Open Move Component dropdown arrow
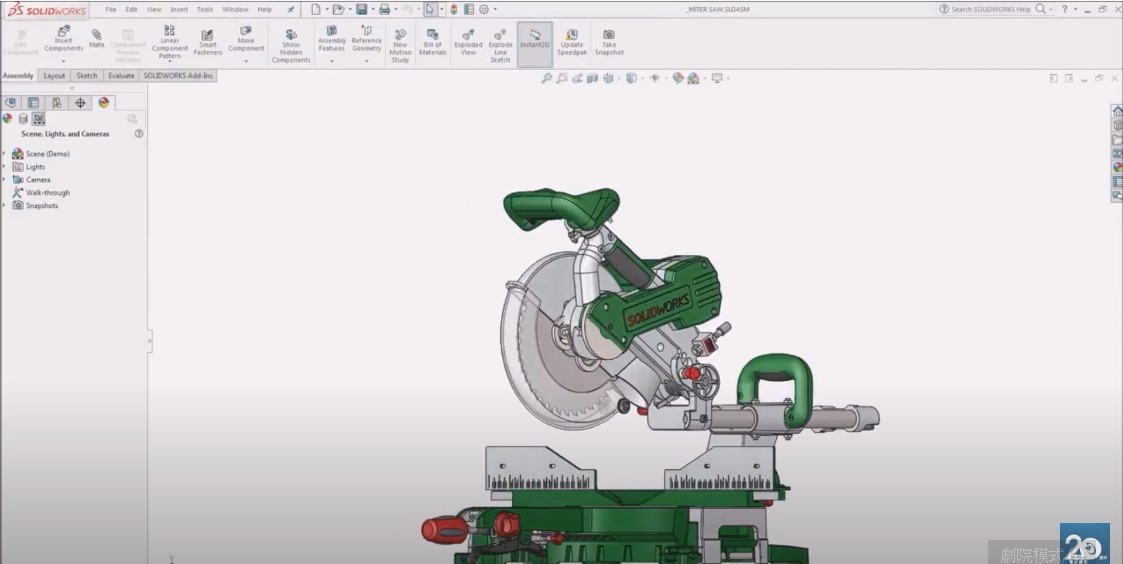1123x564 pixels. (x=246, y=61)
